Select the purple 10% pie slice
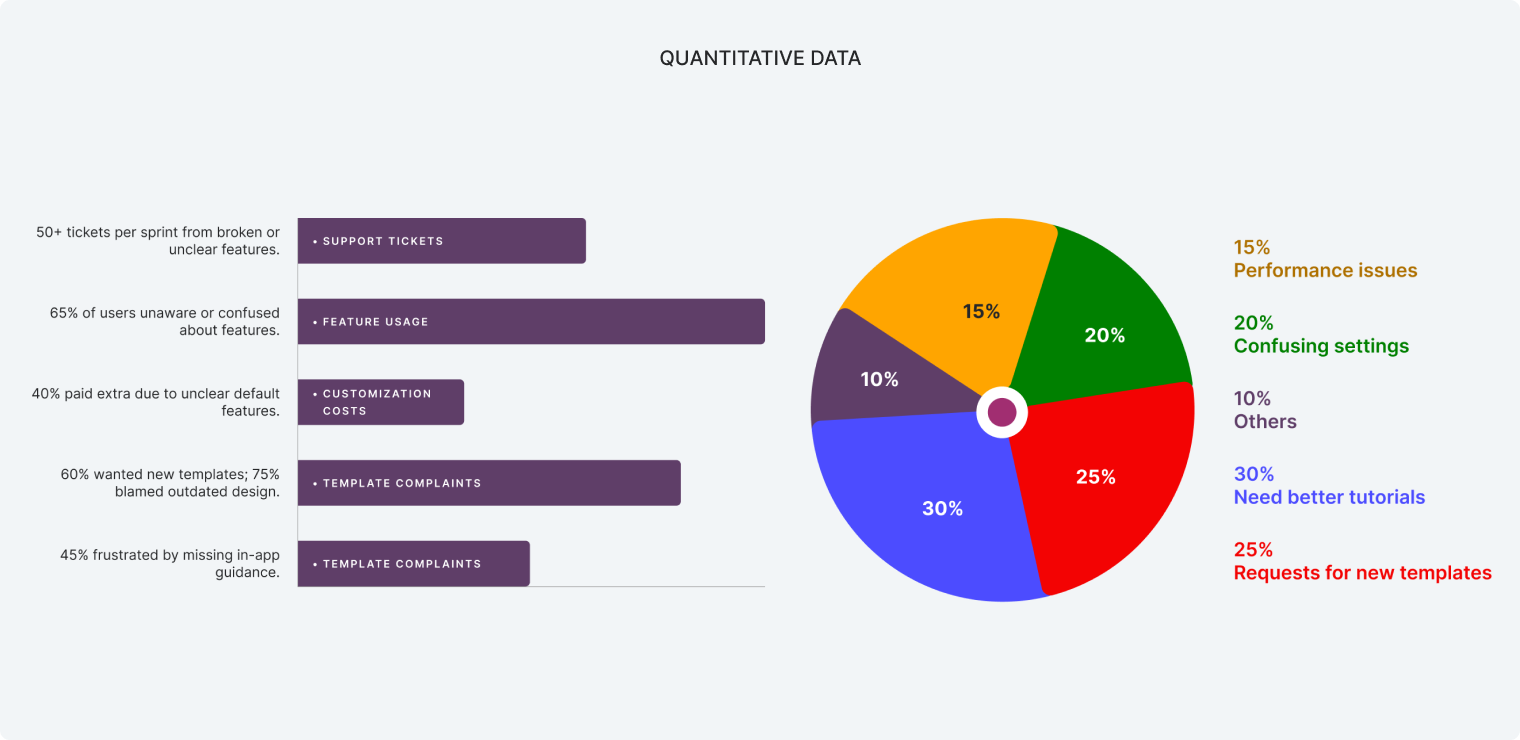 click(870, 375)
